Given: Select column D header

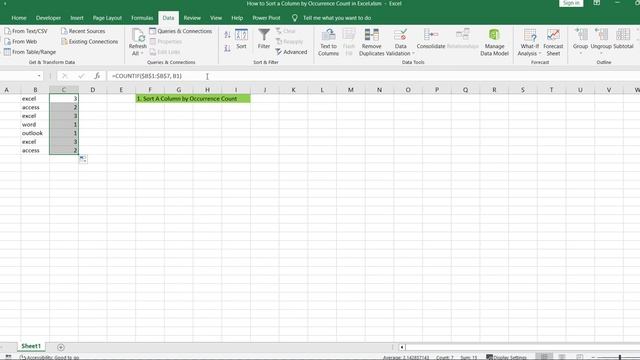Looking at the screenshot, I should [x=93, y=90].
